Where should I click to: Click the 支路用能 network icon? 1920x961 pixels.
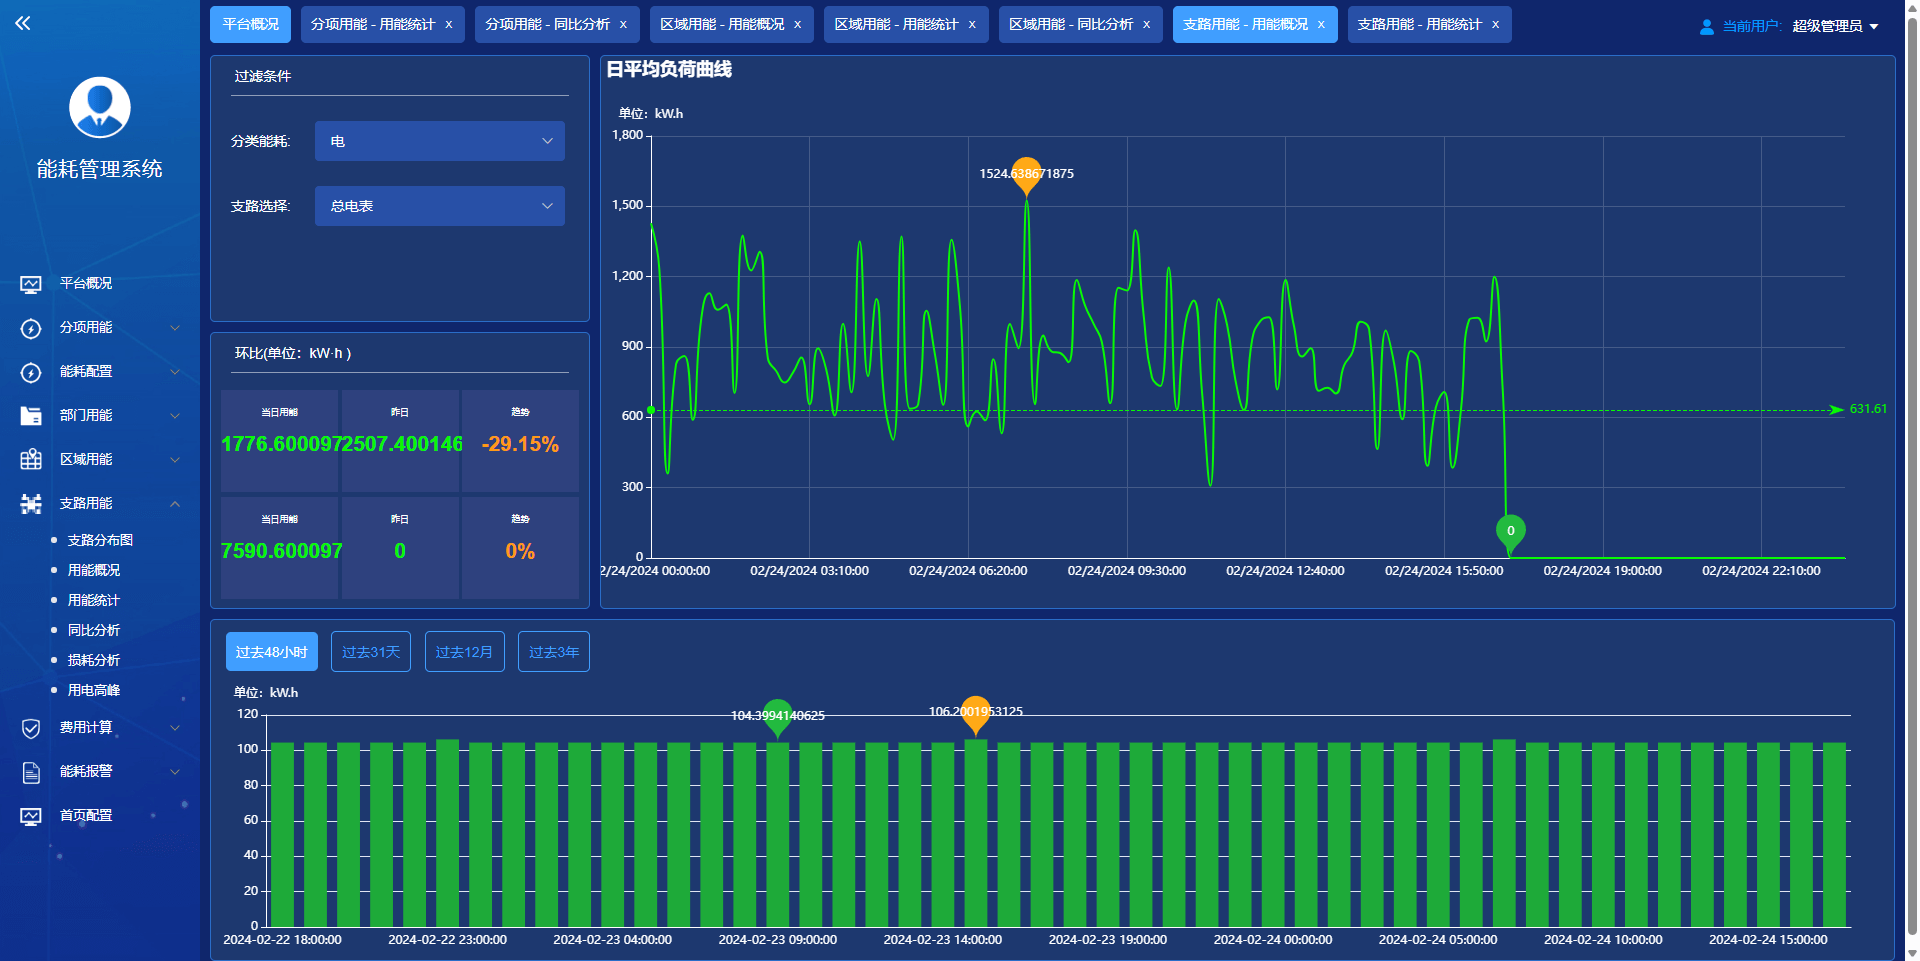coord(31,504)
